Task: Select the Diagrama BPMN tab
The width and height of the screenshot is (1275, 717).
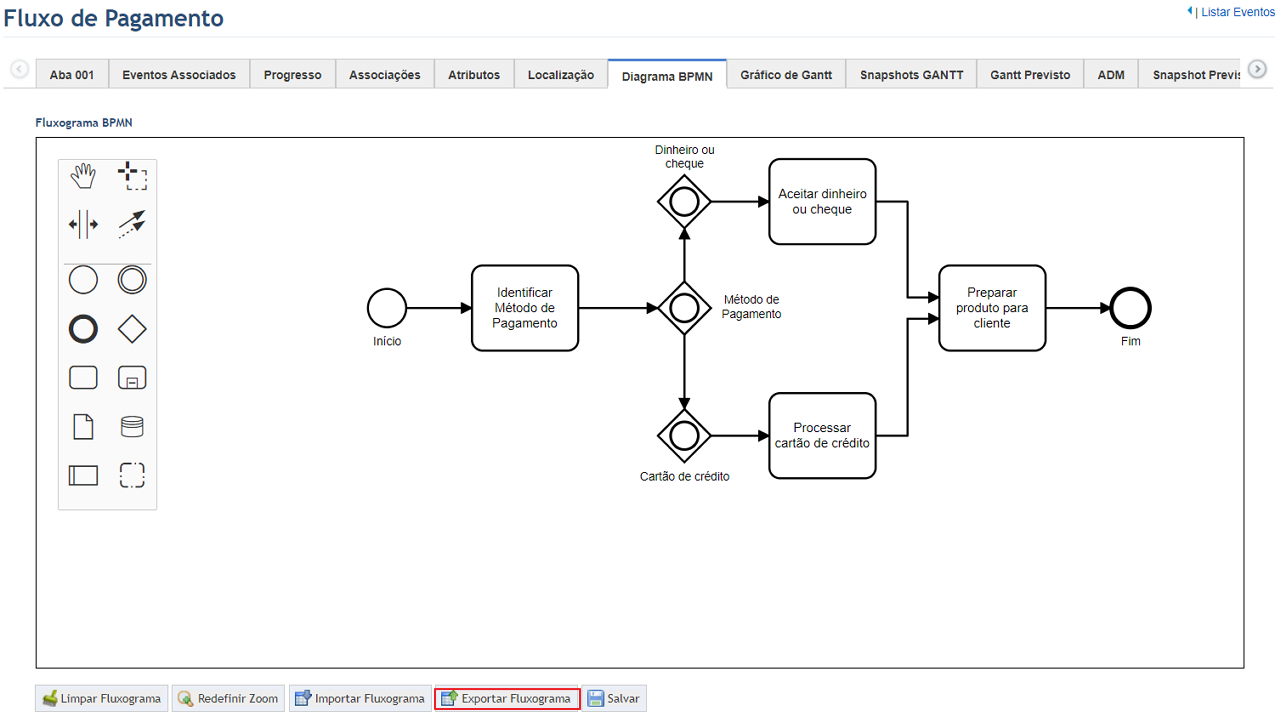Action: pyautogui.click(x=667, y=75)
